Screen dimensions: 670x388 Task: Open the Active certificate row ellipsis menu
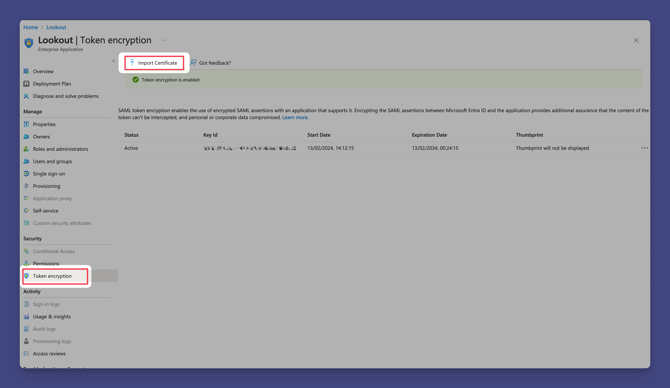click(644, 148)
